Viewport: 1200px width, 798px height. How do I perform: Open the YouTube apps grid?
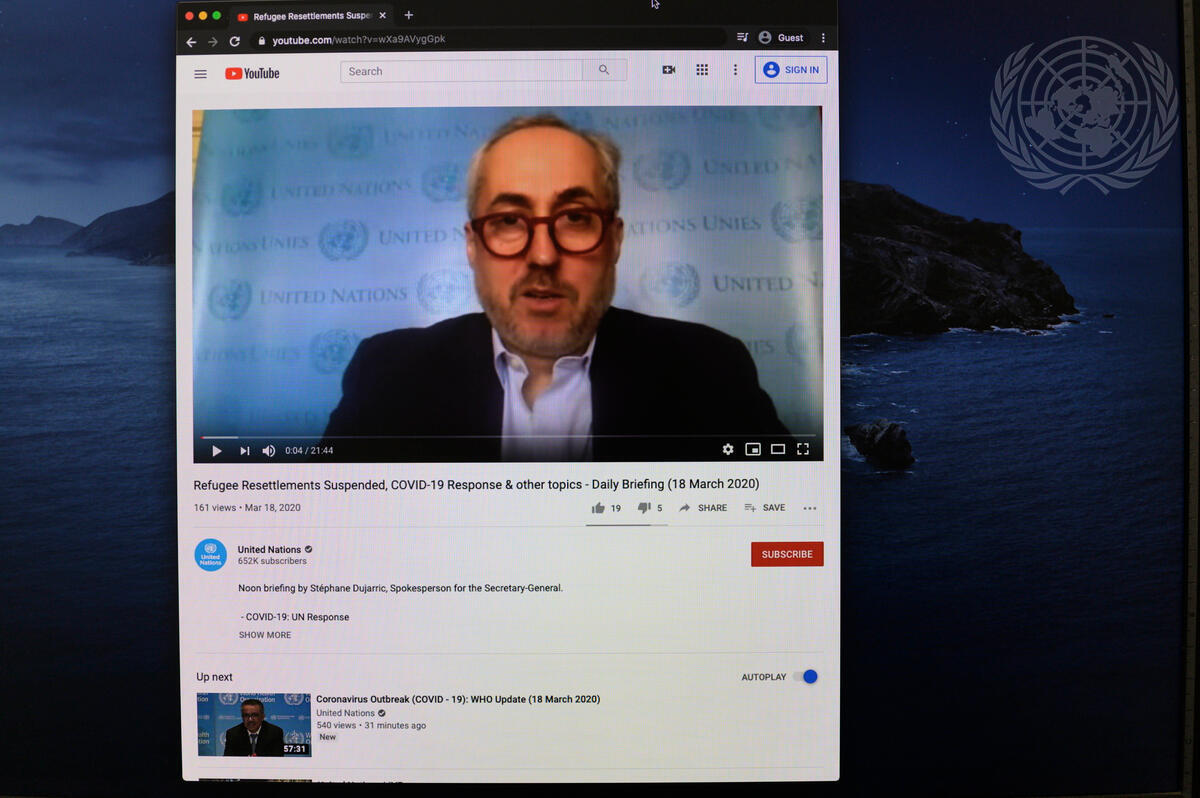pos(702,70)
